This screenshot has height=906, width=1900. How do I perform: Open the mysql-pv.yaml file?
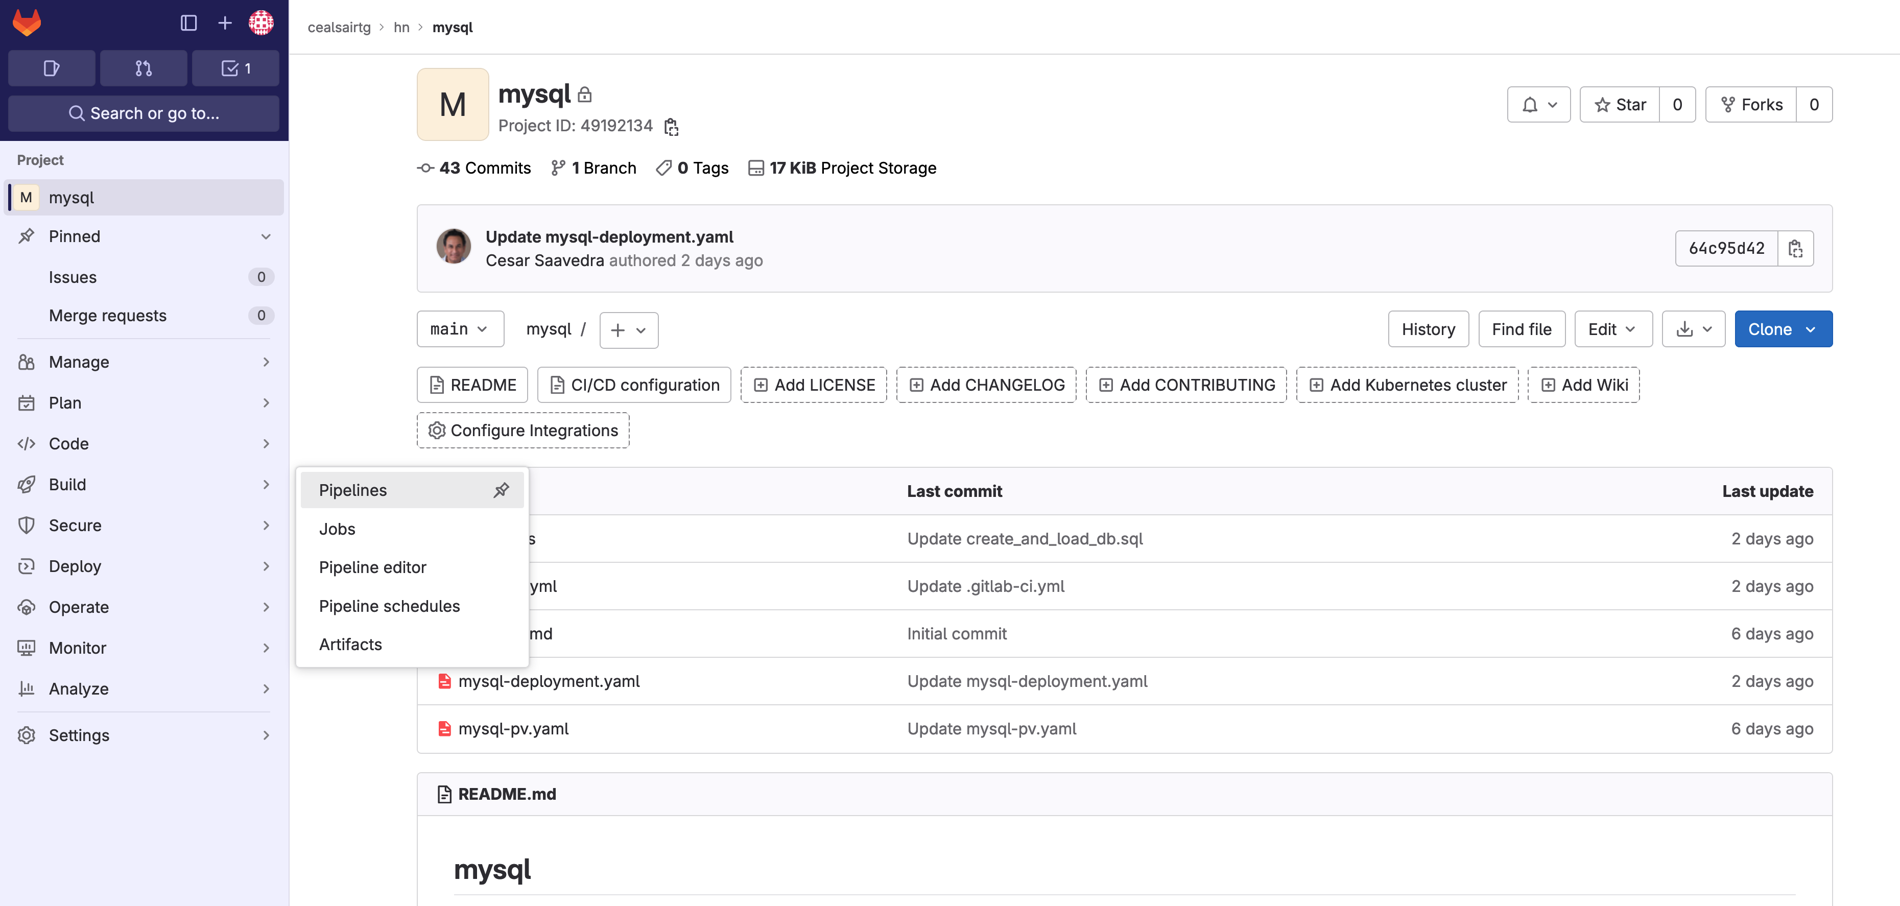(x=513, y=729)
